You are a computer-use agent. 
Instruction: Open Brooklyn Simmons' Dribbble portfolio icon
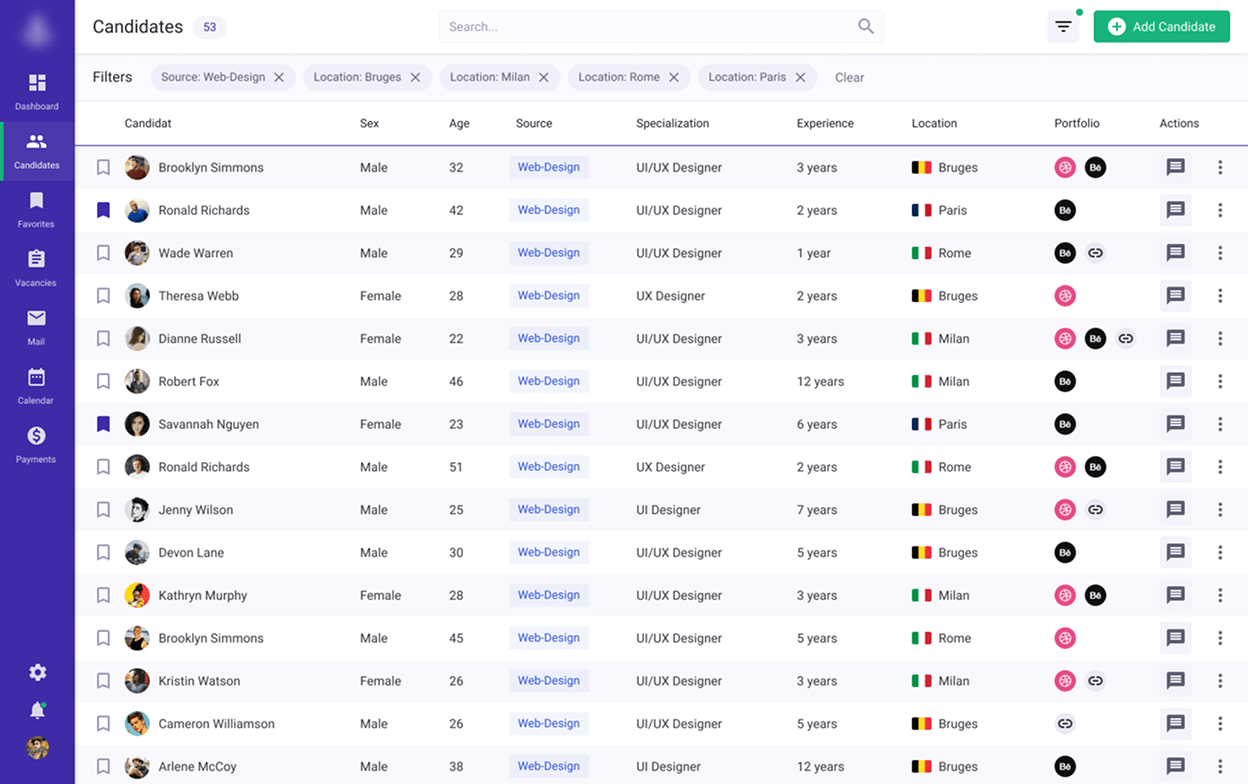[x=1064, y=167]
